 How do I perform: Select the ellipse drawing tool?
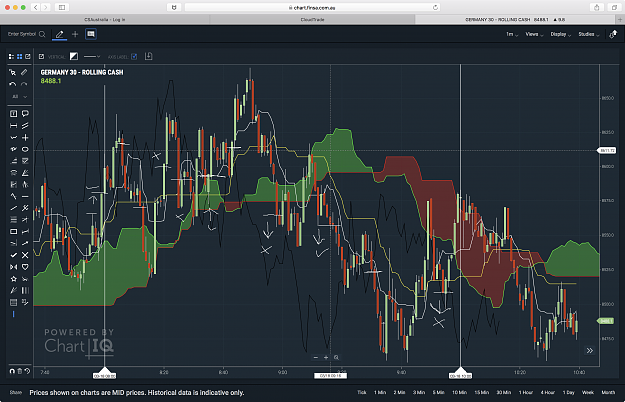click(x=25, y=149)
